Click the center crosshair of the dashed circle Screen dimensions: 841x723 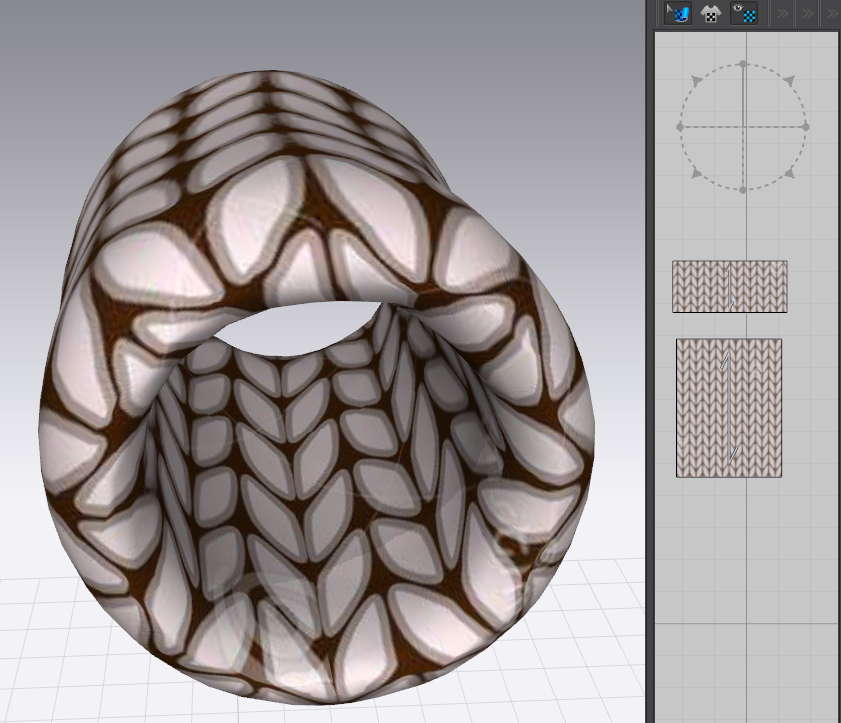(x=743, y=127)
